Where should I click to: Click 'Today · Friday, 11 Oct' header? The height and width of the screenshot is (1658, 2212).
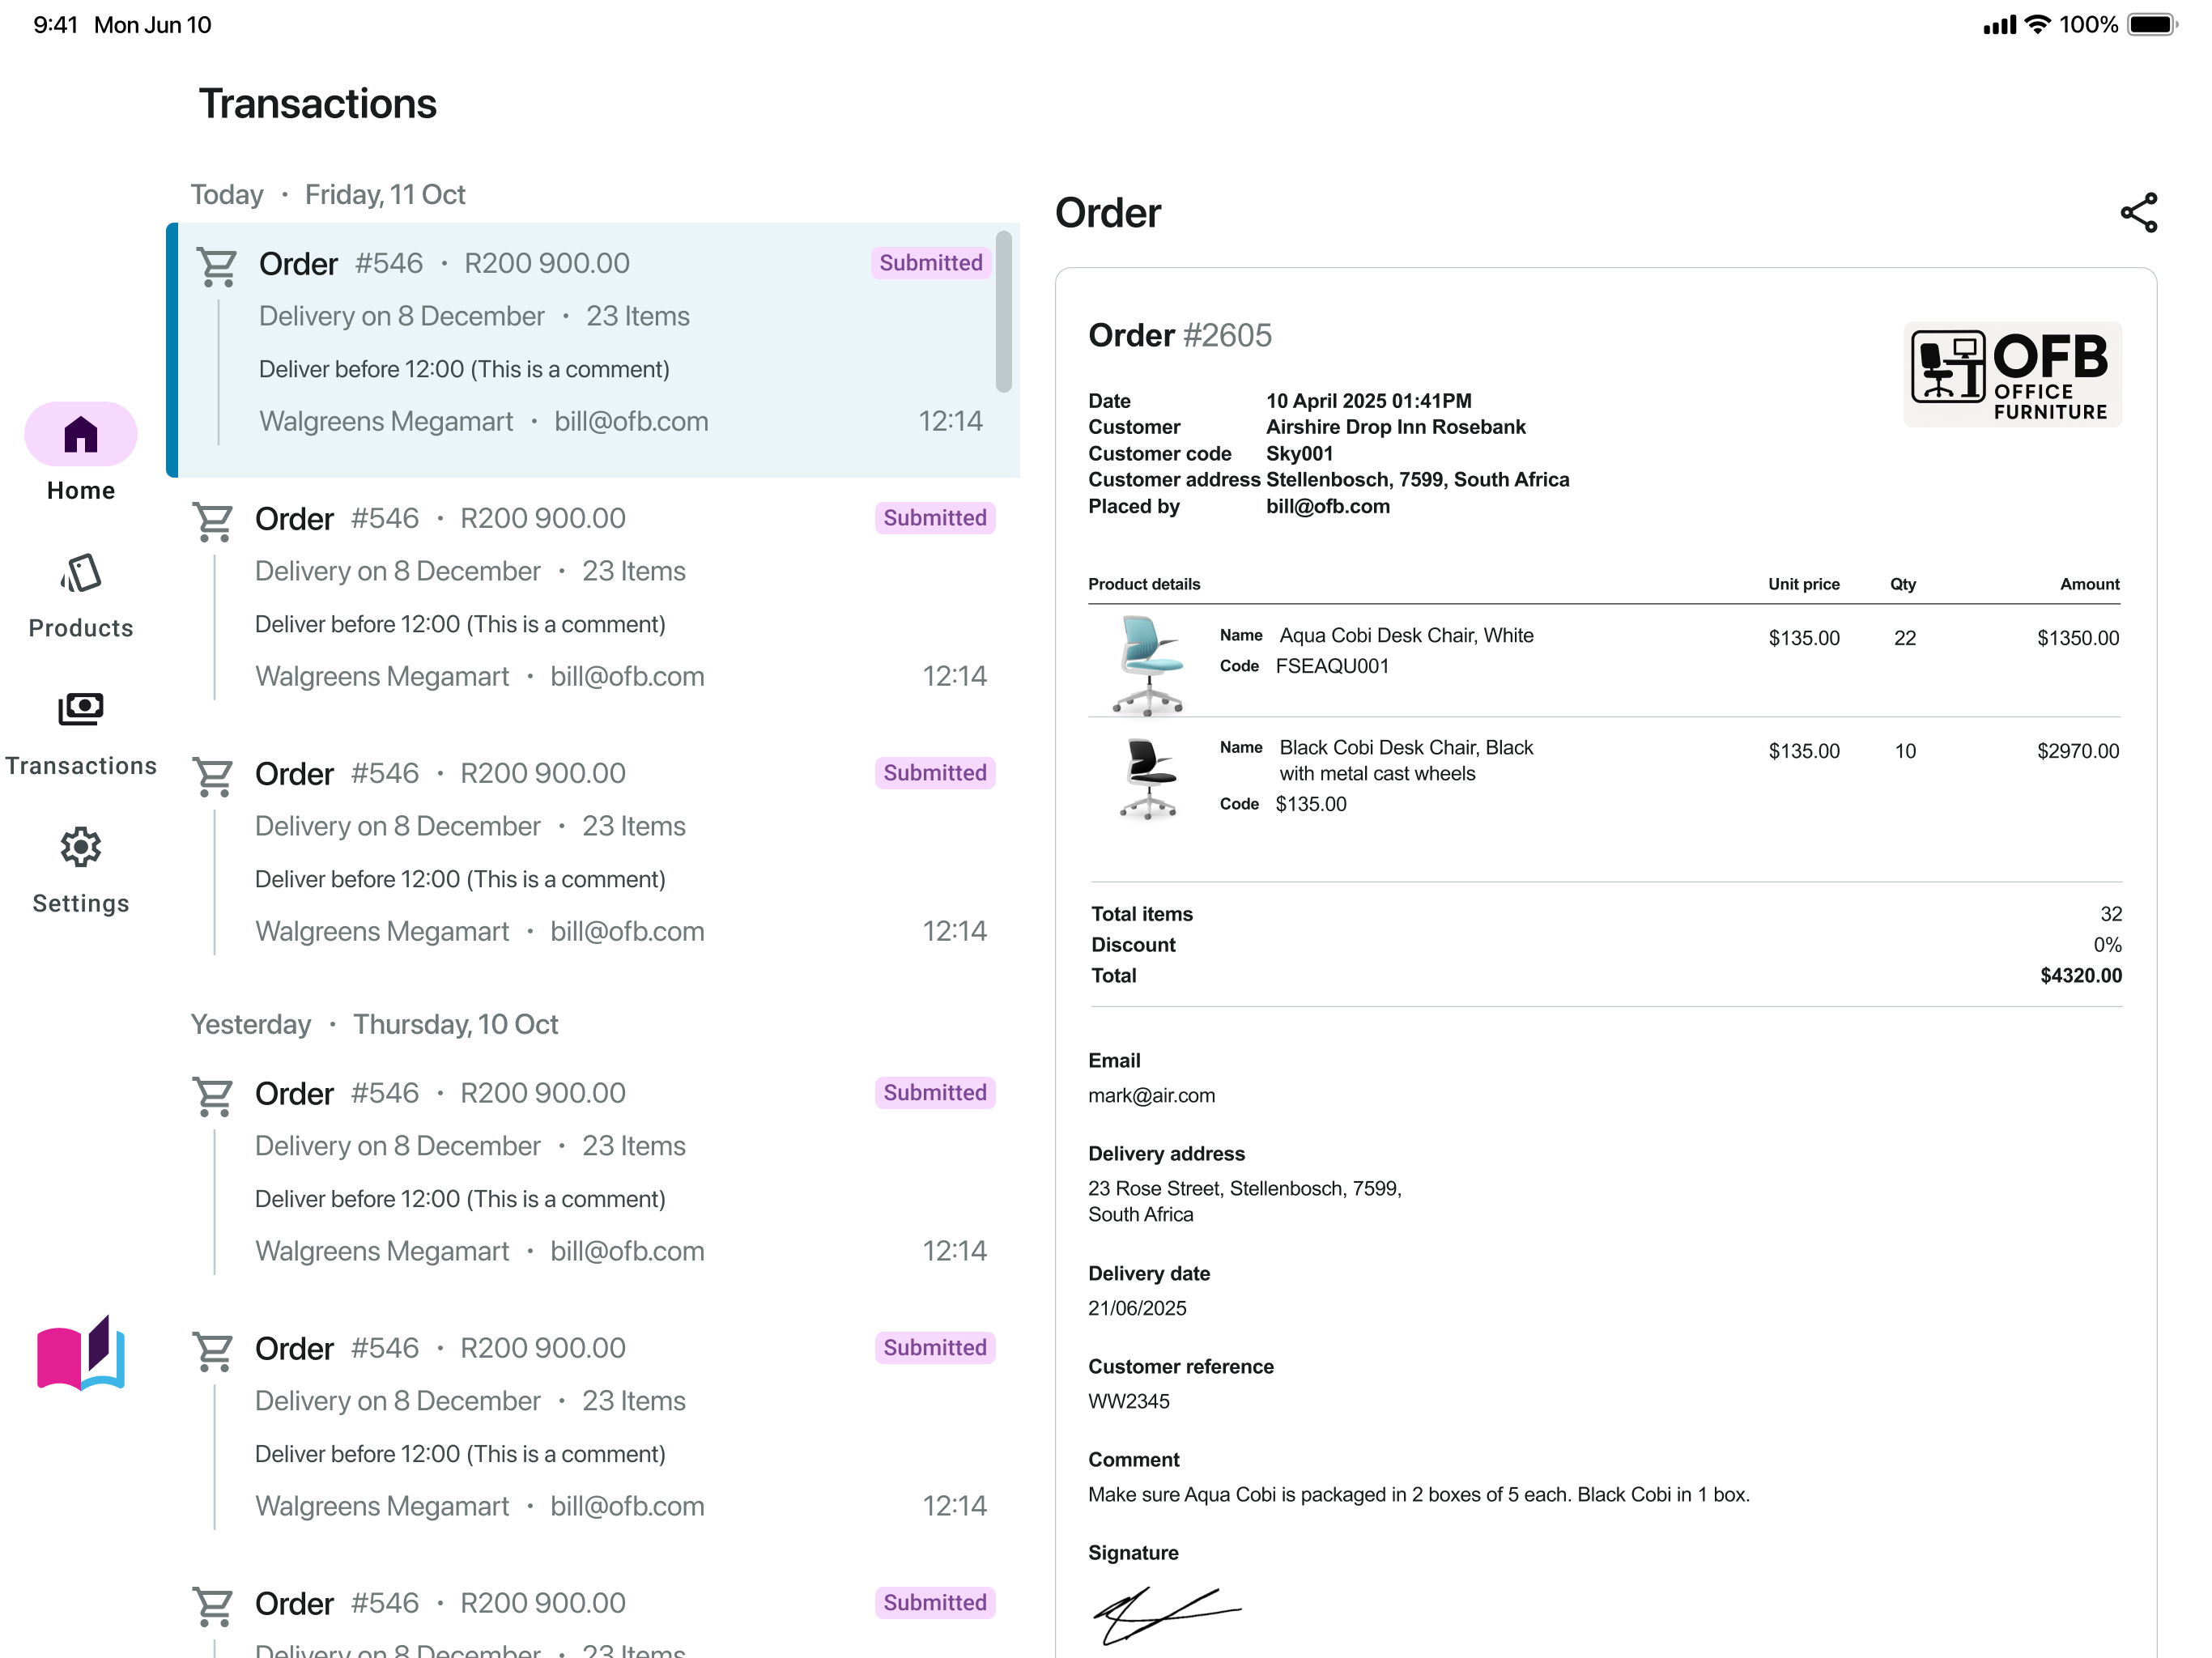pyautogui.click(x=328, y=194)
